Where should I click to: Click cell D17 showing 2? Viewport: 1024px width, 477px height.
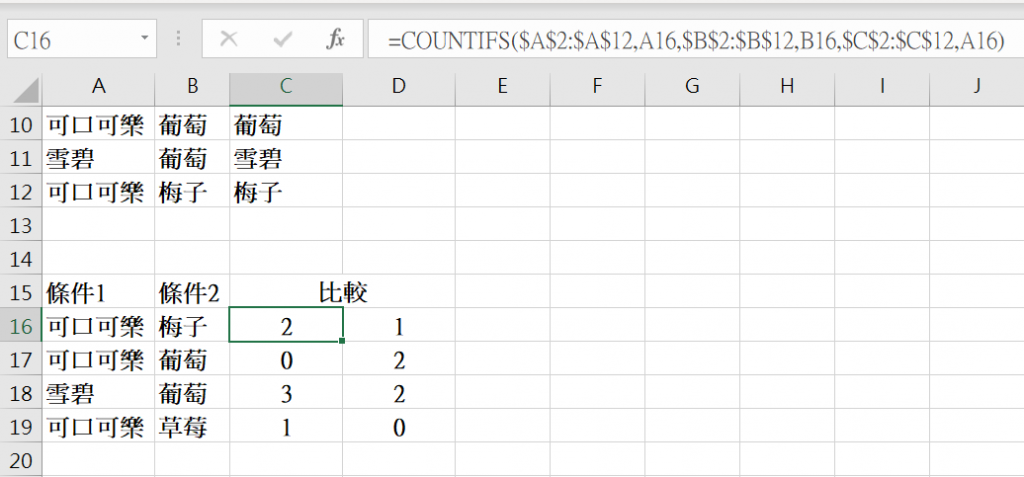[399, 359]
